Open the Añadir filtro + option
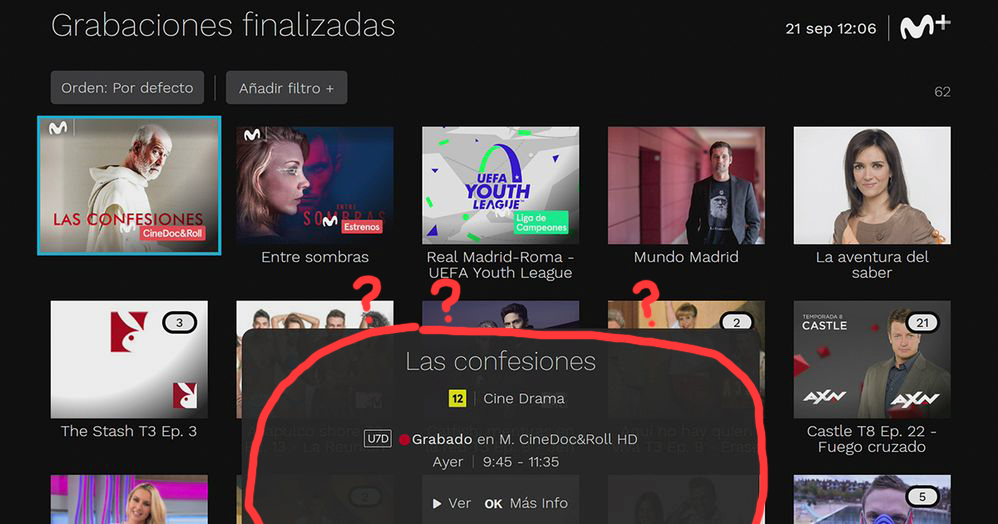998x524 pixels. [286, 87]
